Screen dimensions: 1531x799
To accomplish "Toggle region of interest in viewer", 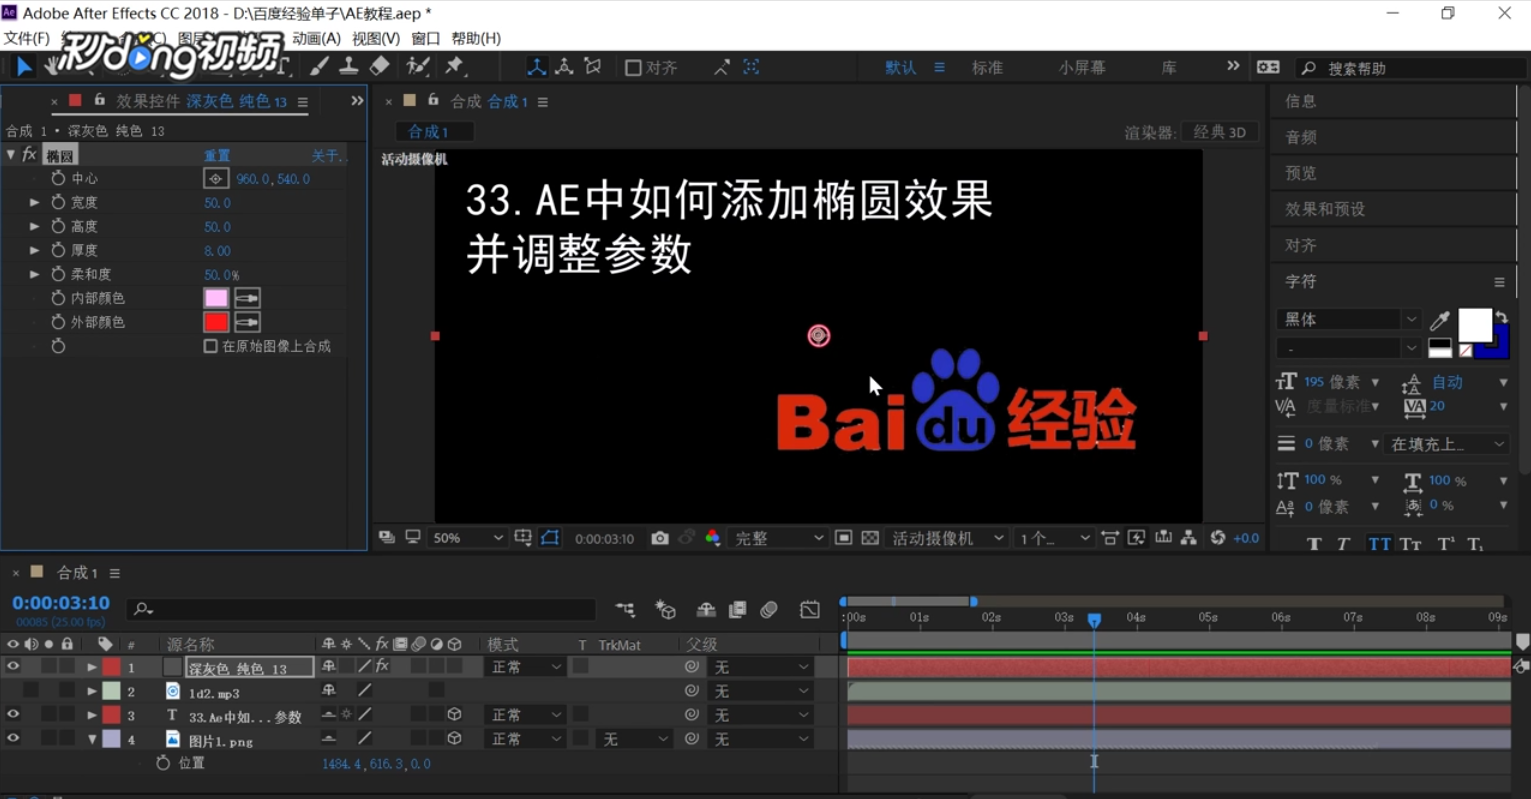I will tap(844, 538).
